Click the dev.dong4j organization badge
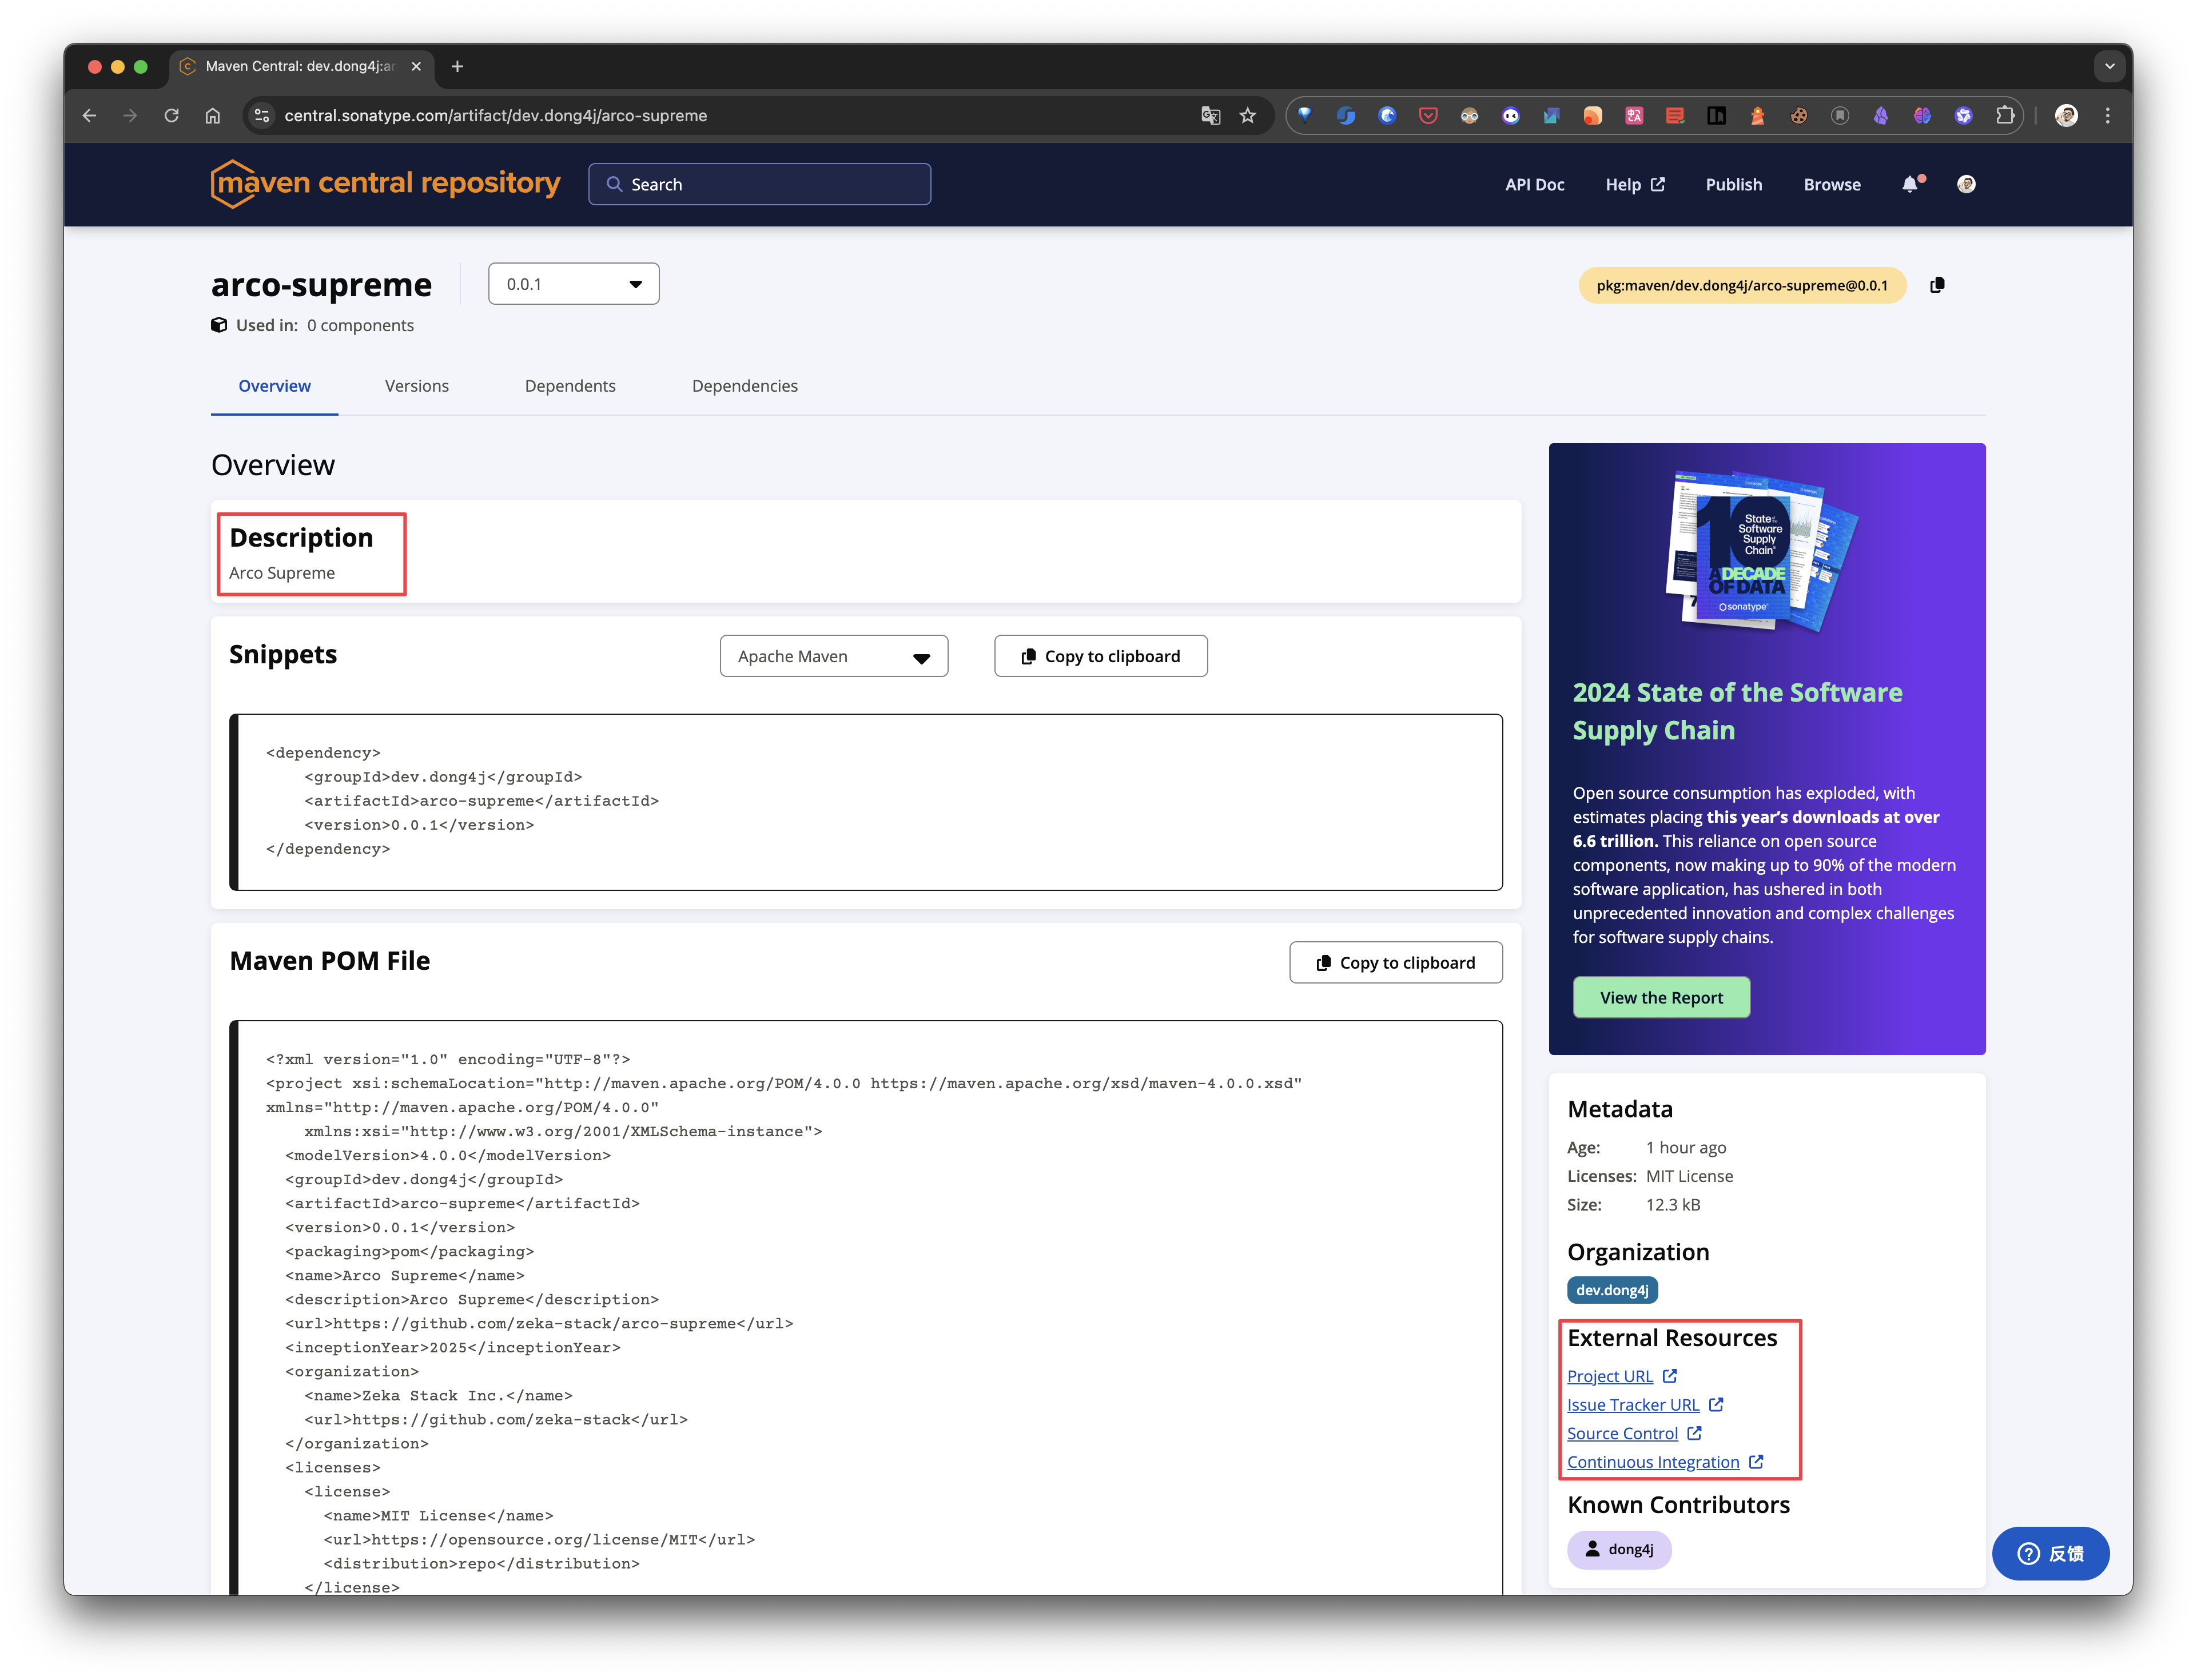 tap(1612, 1290)
